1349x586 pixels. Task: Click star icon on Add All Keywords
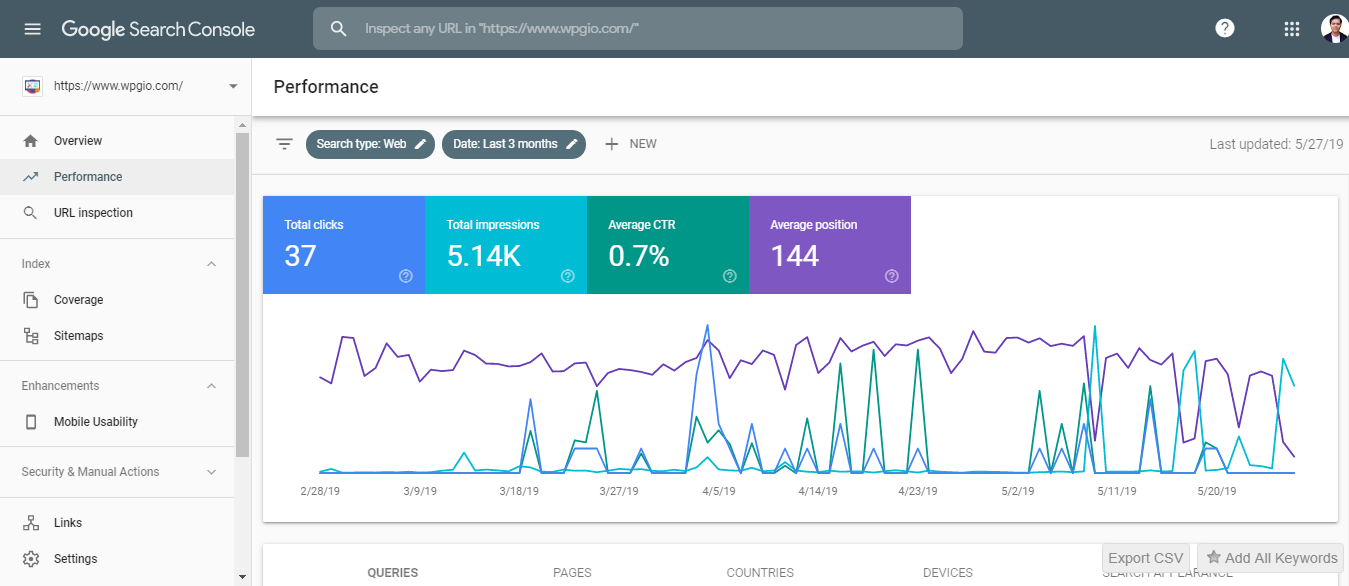coord(1214,558)
